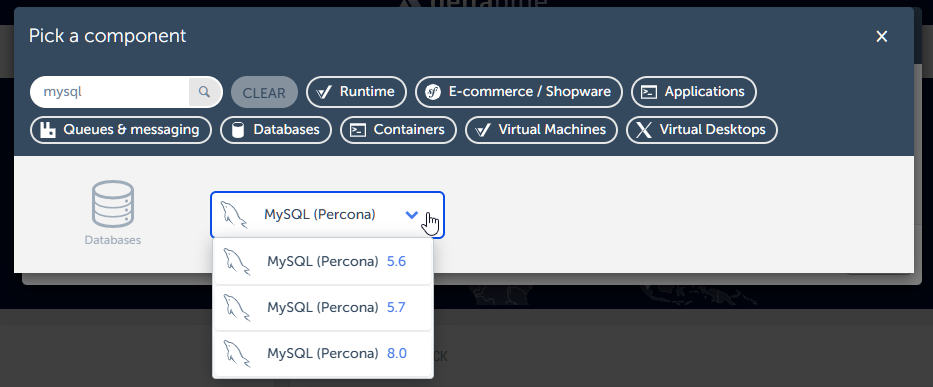Pick MySQL (Percona) 5.6 from list

(x=323, y=261)
